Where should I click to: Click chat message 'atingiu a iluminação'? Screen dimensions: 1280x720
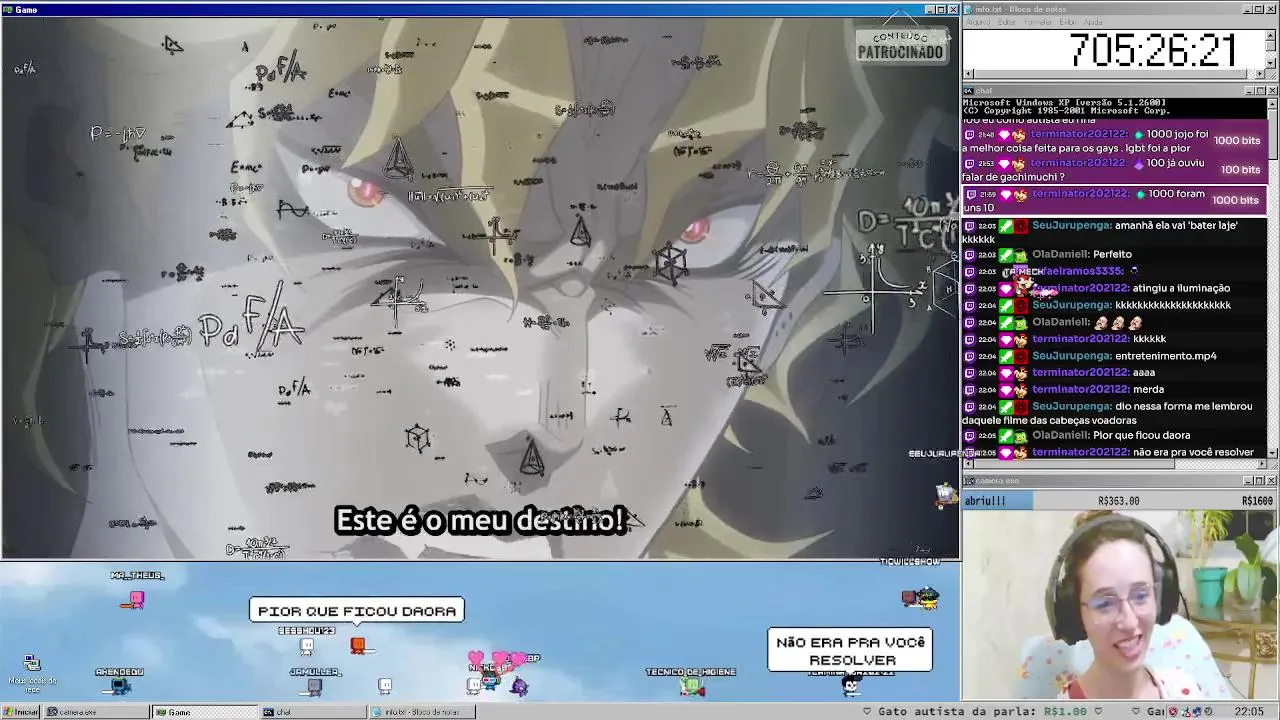click(1181, 288)
